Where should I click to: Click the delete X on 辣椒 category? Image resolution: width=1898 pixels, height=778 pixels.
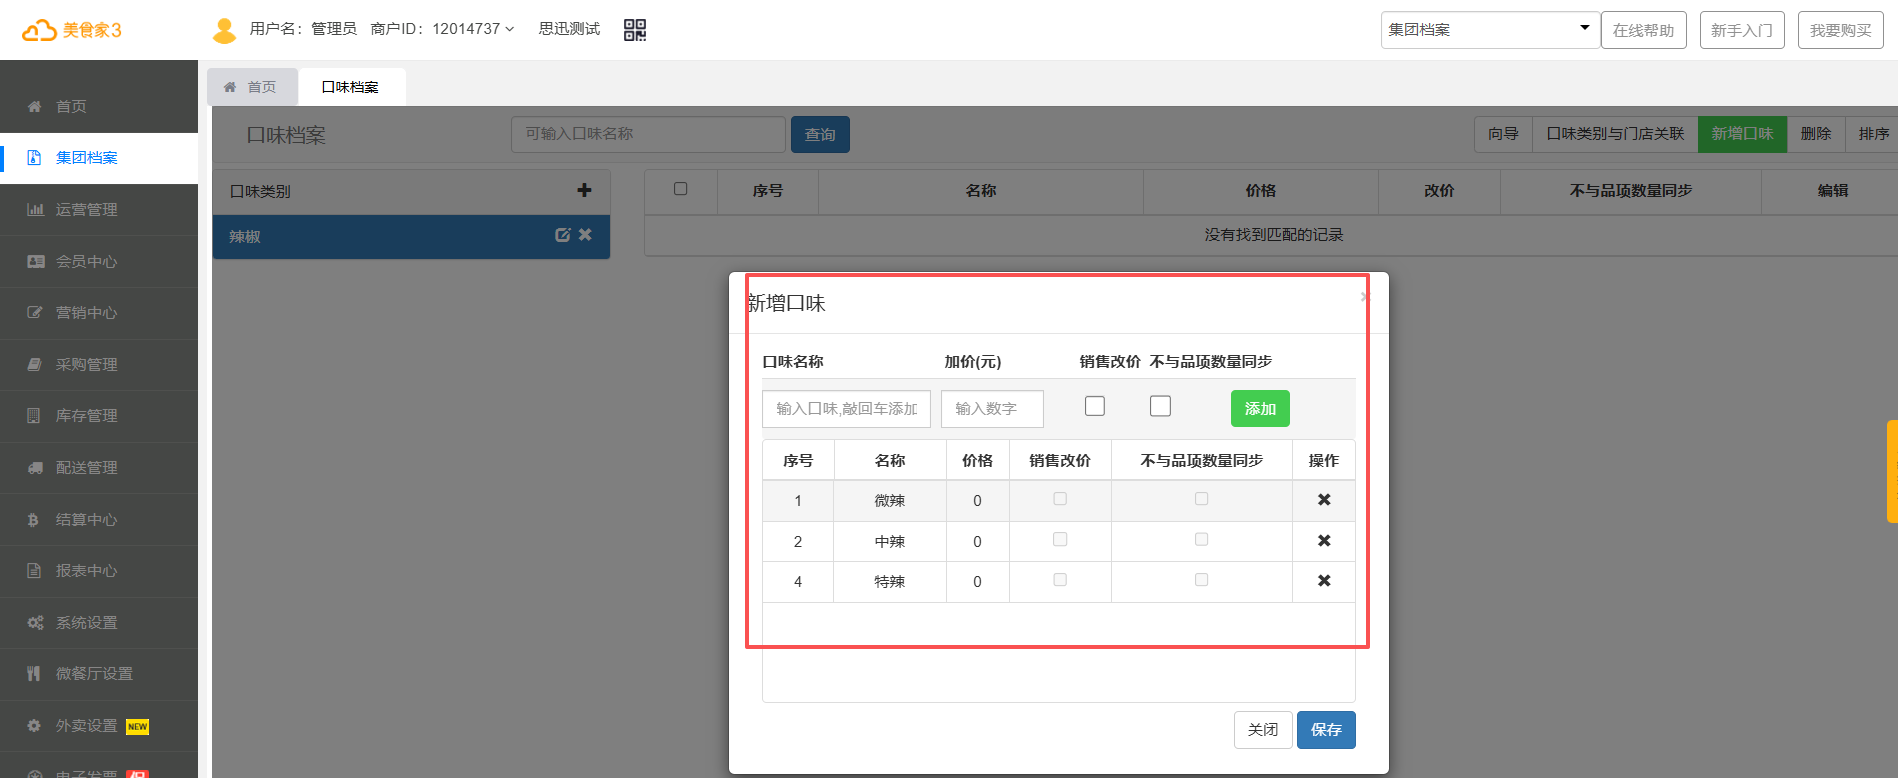pyautogui.click(x=586, y=235)
